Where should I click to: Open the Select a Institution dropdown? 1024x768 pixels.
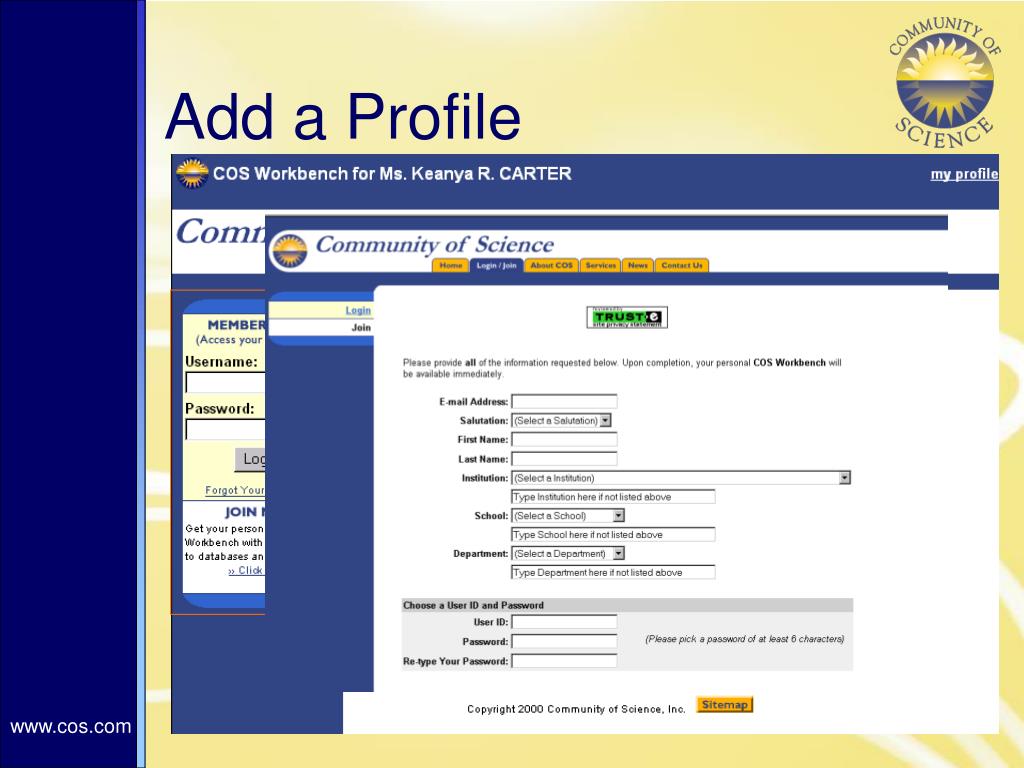pos(680,478)
